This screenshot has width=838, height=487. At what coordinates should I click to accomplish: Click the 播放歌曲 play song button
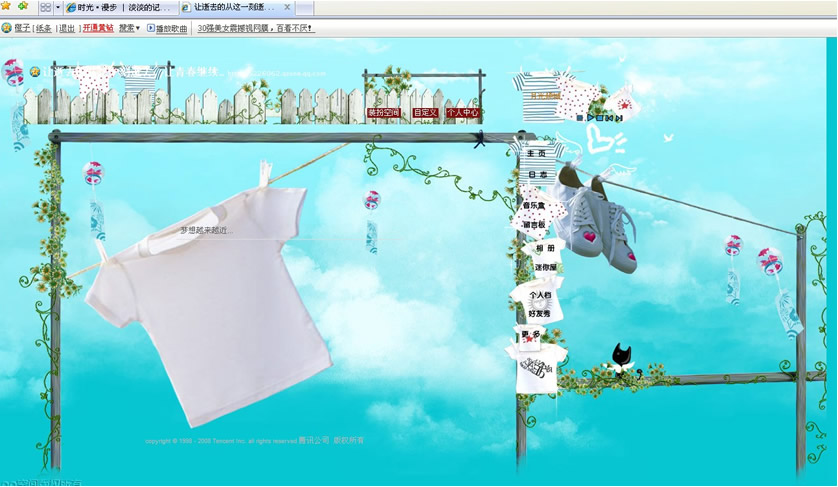point(167,28)
